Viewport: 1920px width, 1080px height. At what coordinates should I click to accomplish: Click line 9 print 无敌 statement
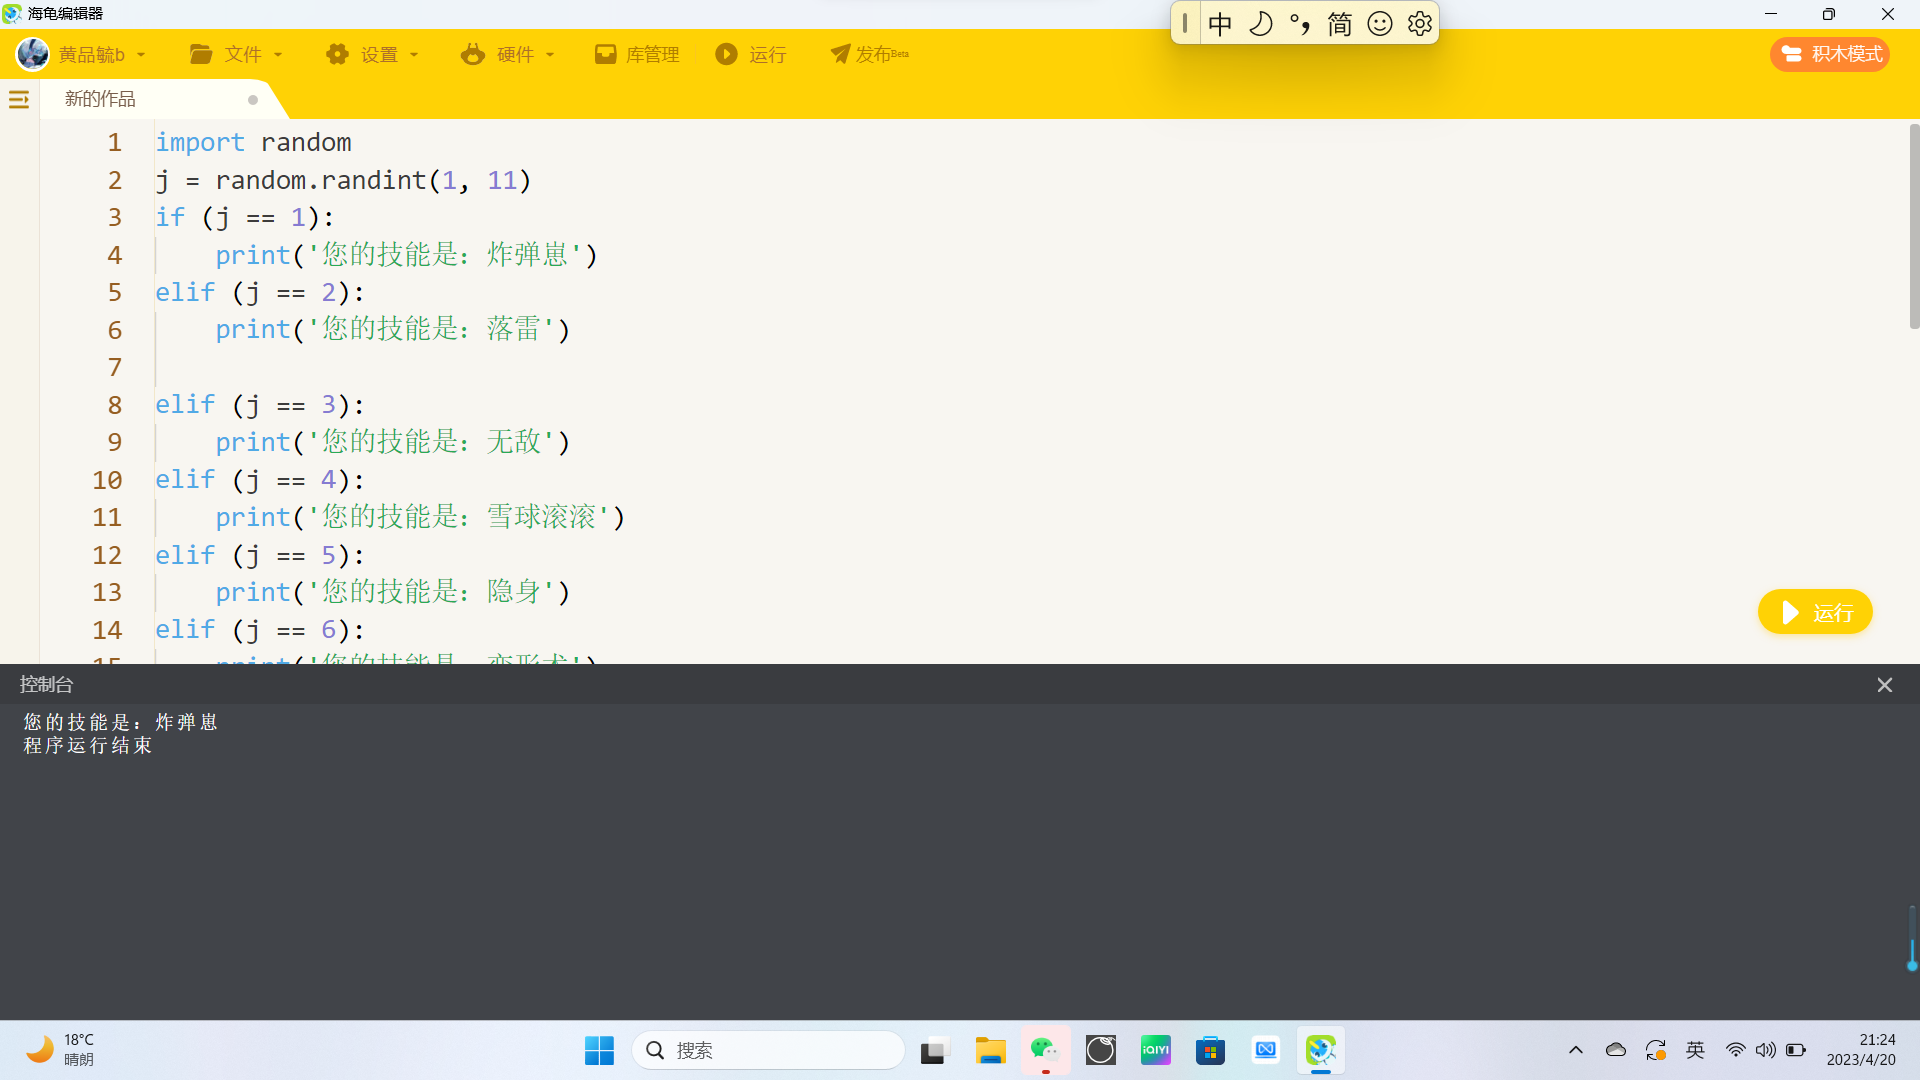pos(393,442)
